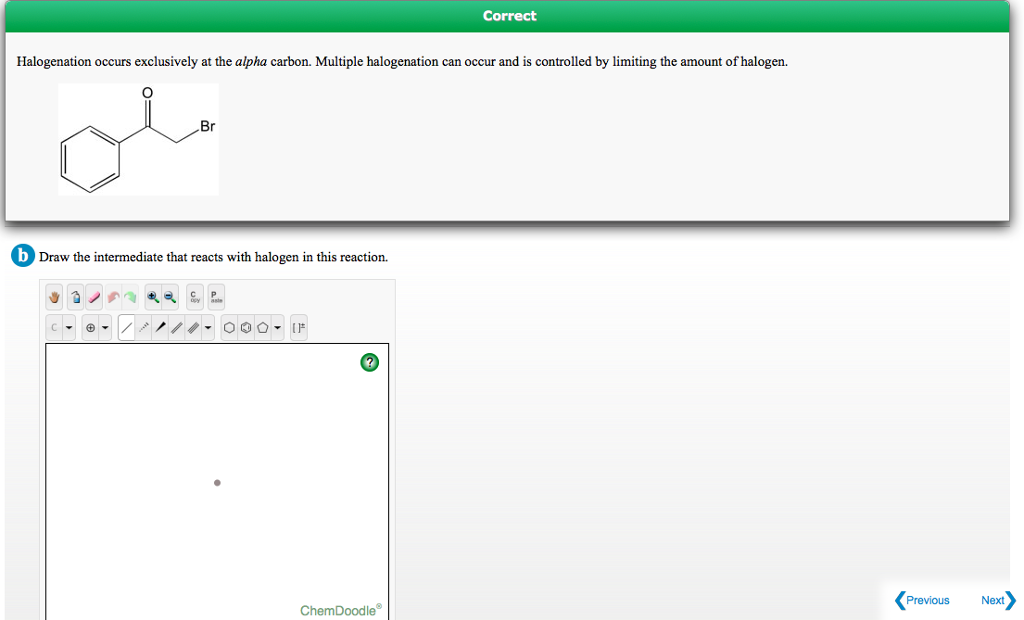The height and width of the screenshot is (620, 1024).
Task: Select the bracket charge tool
Action: pos(299,326)
